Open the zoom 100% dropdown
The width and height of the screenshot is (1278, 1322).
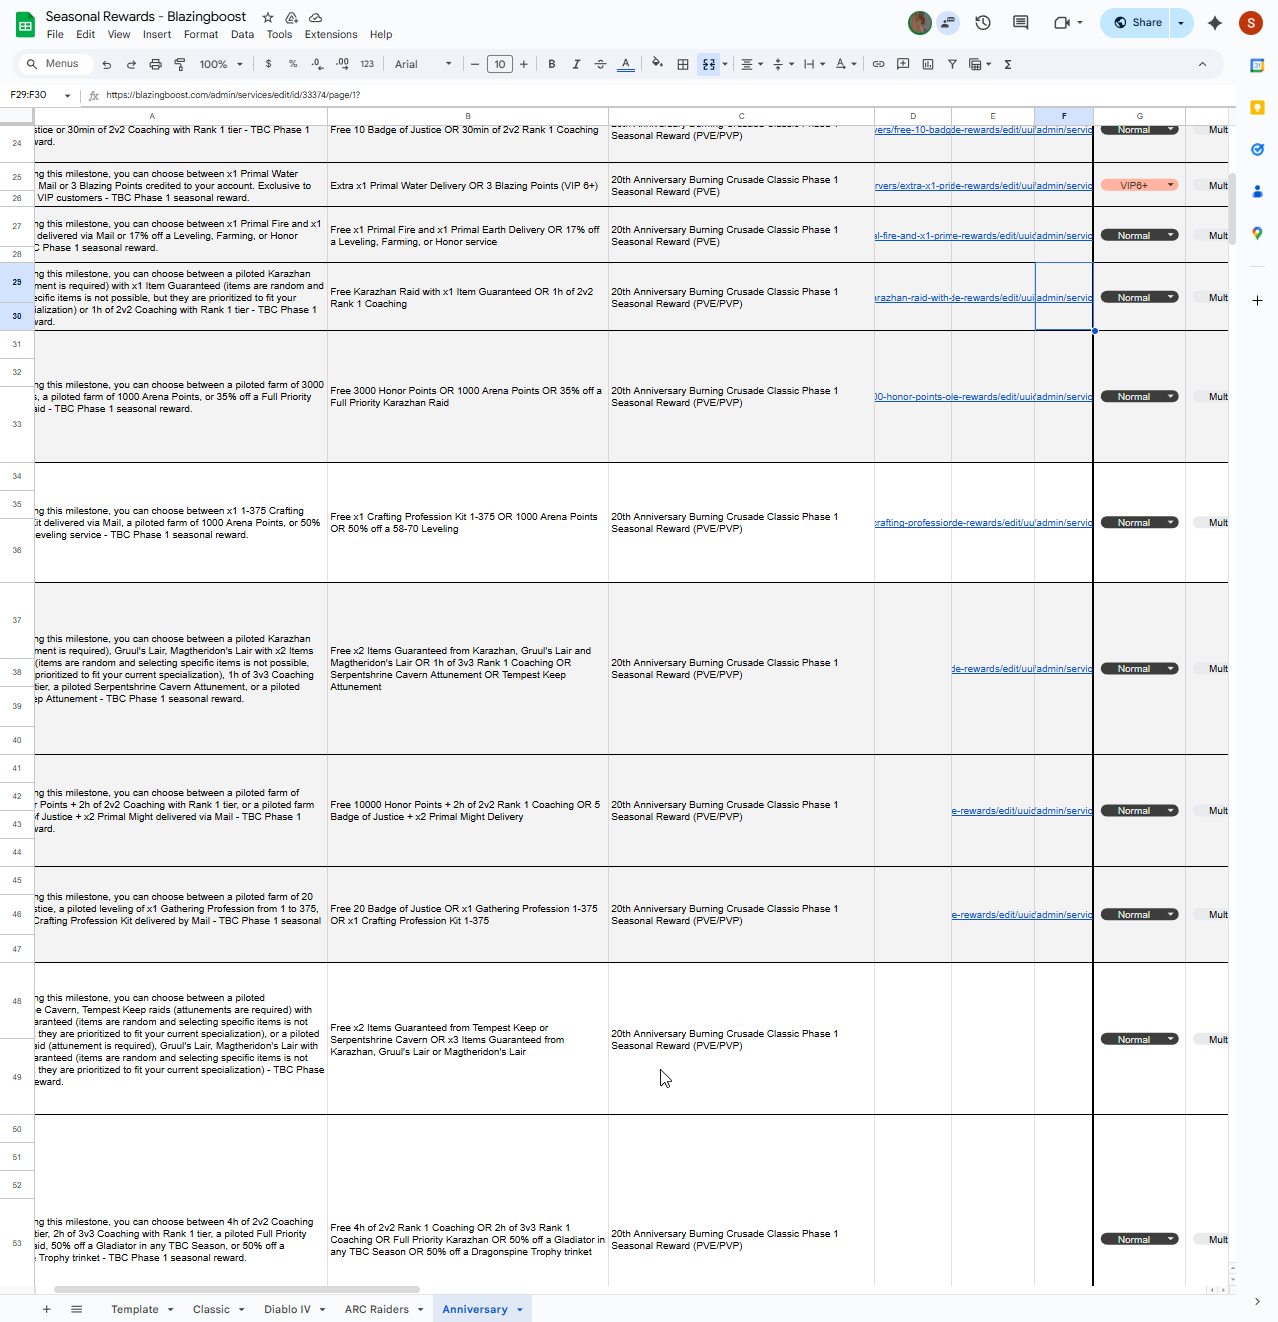(x=221, y=64)
